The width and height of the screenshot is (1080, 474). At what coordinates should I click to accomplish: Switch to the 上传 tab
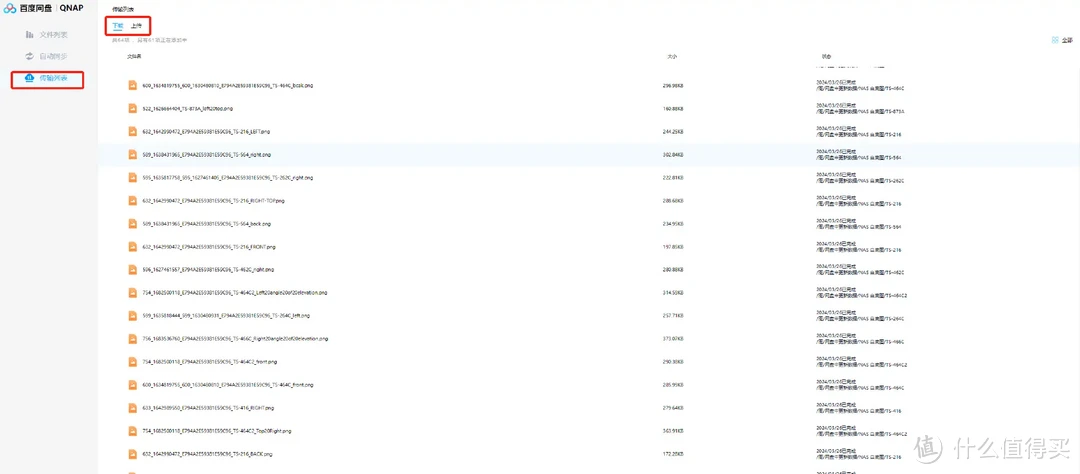click(x=136, y=26)
